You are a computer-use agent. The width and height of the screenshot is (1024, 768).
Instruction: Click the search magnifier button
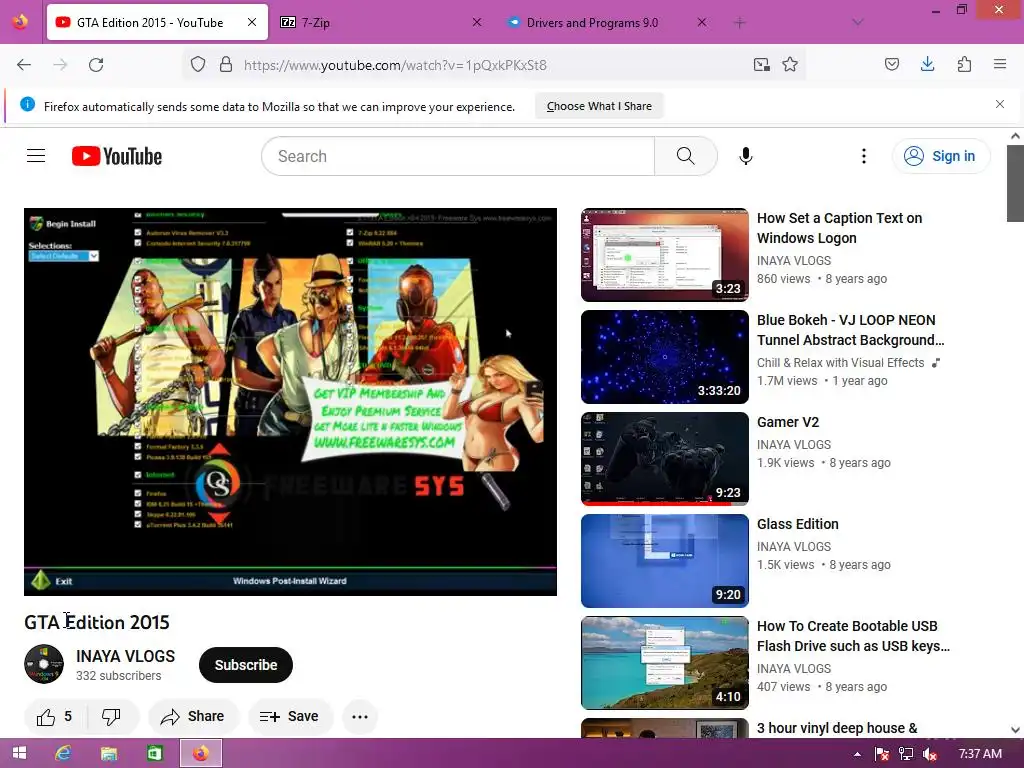tap(686, 156)
